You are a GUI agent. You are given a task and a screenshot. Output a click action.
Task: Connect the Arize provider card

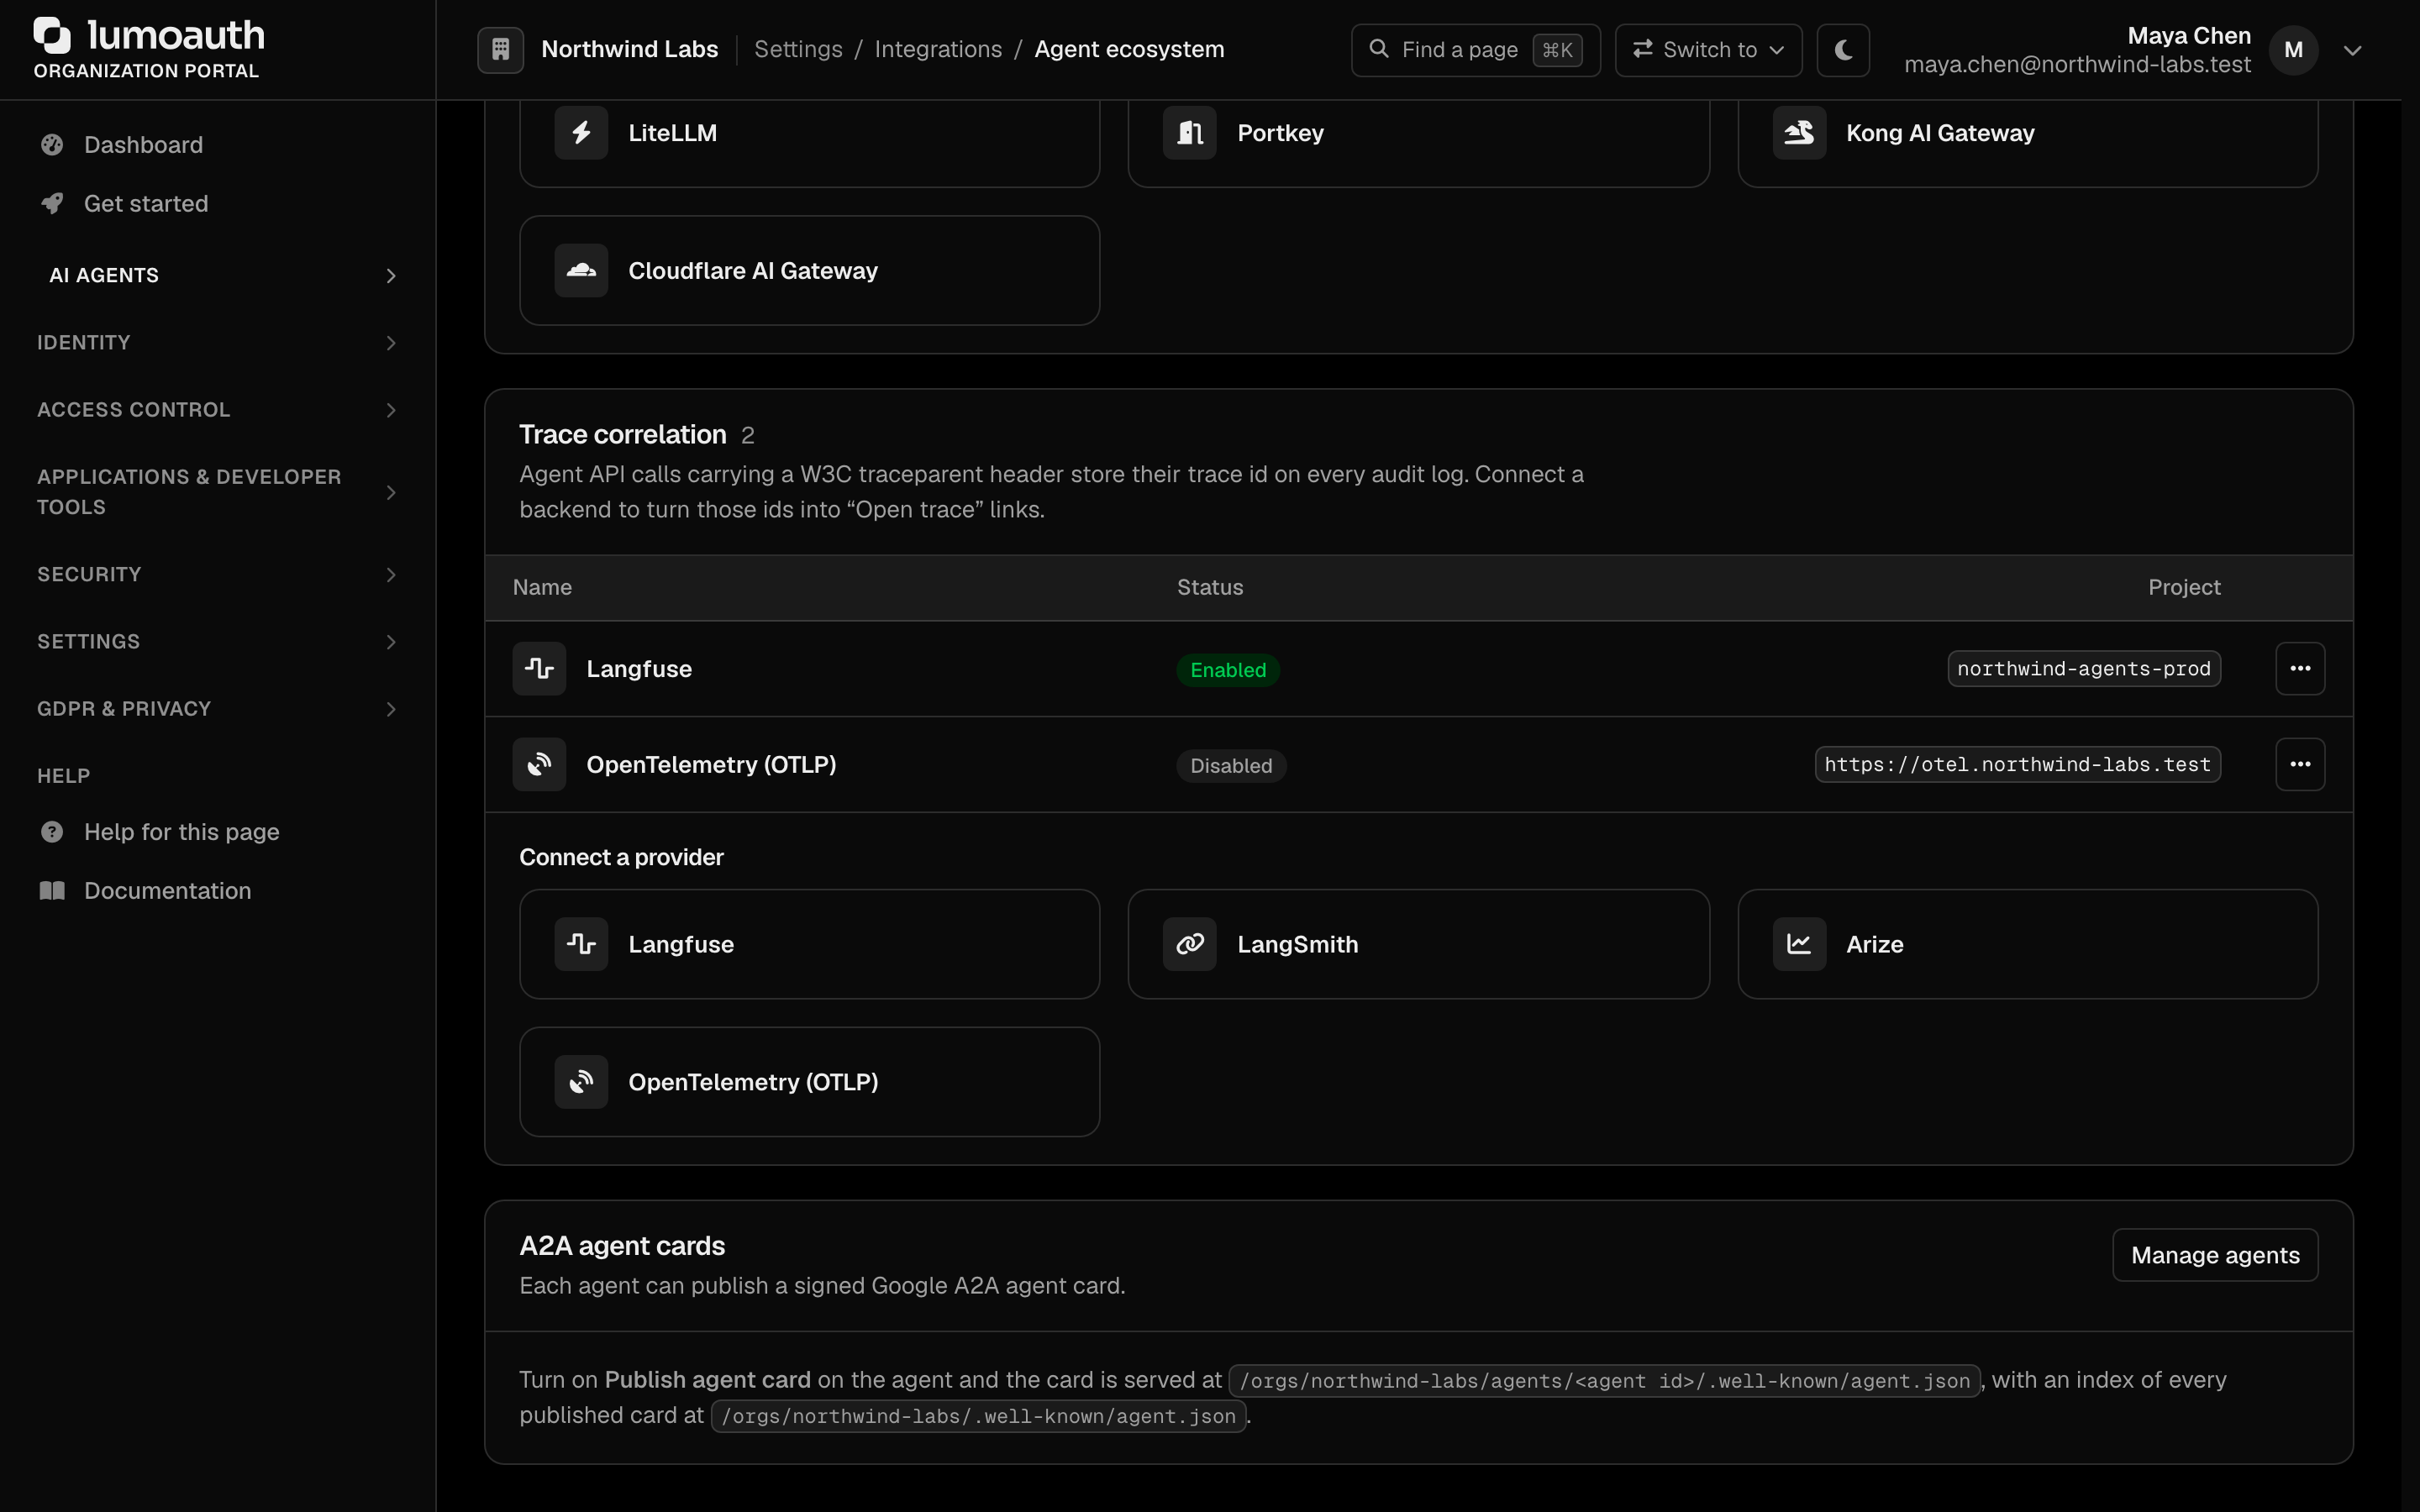2027,944
